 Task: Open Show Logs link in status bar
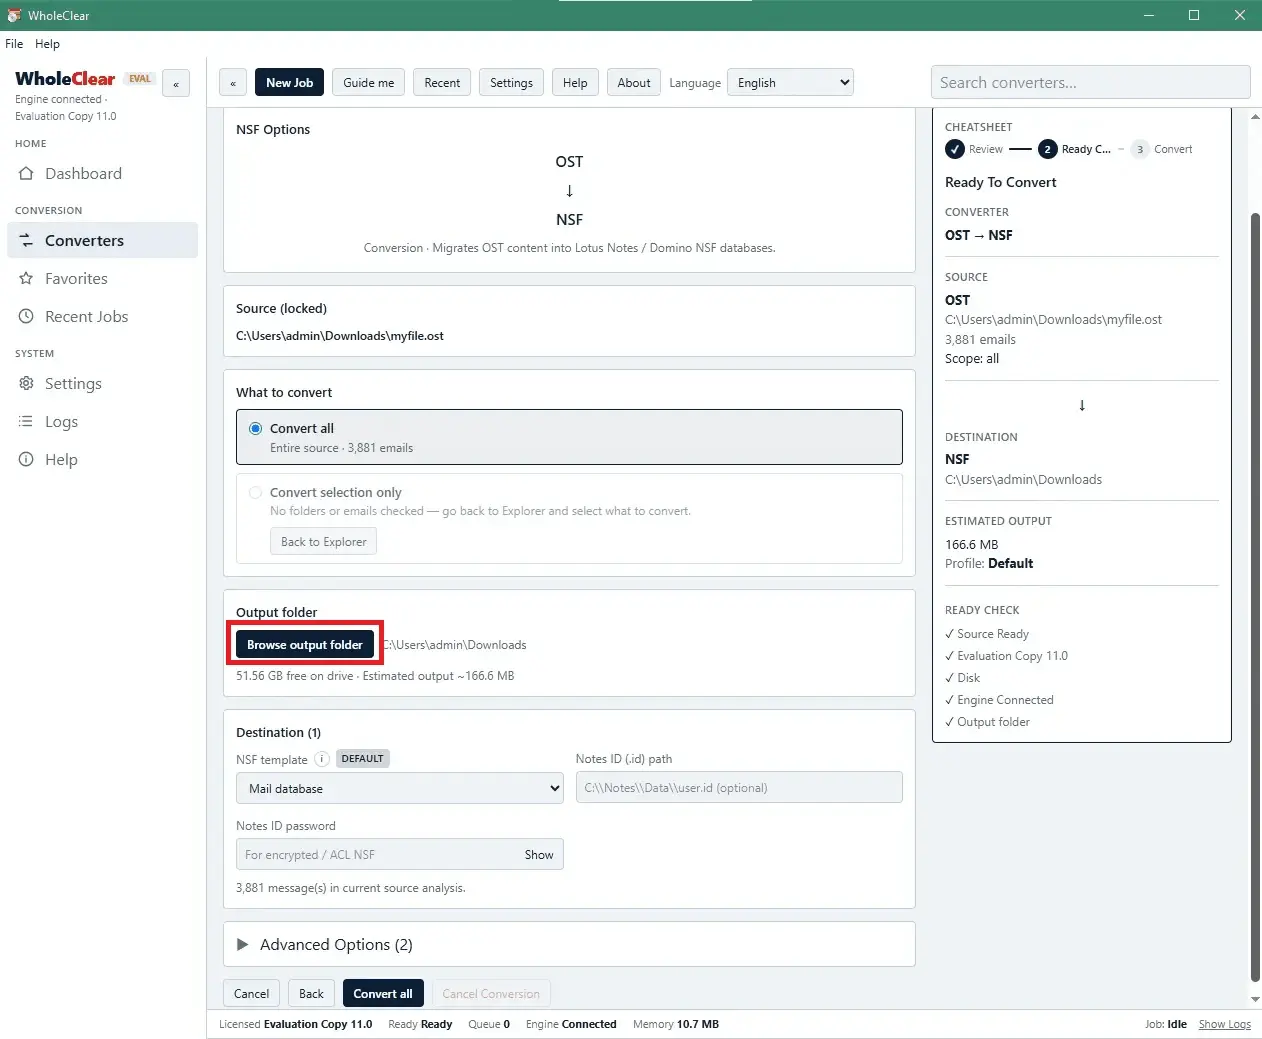coord(1225,1024)
